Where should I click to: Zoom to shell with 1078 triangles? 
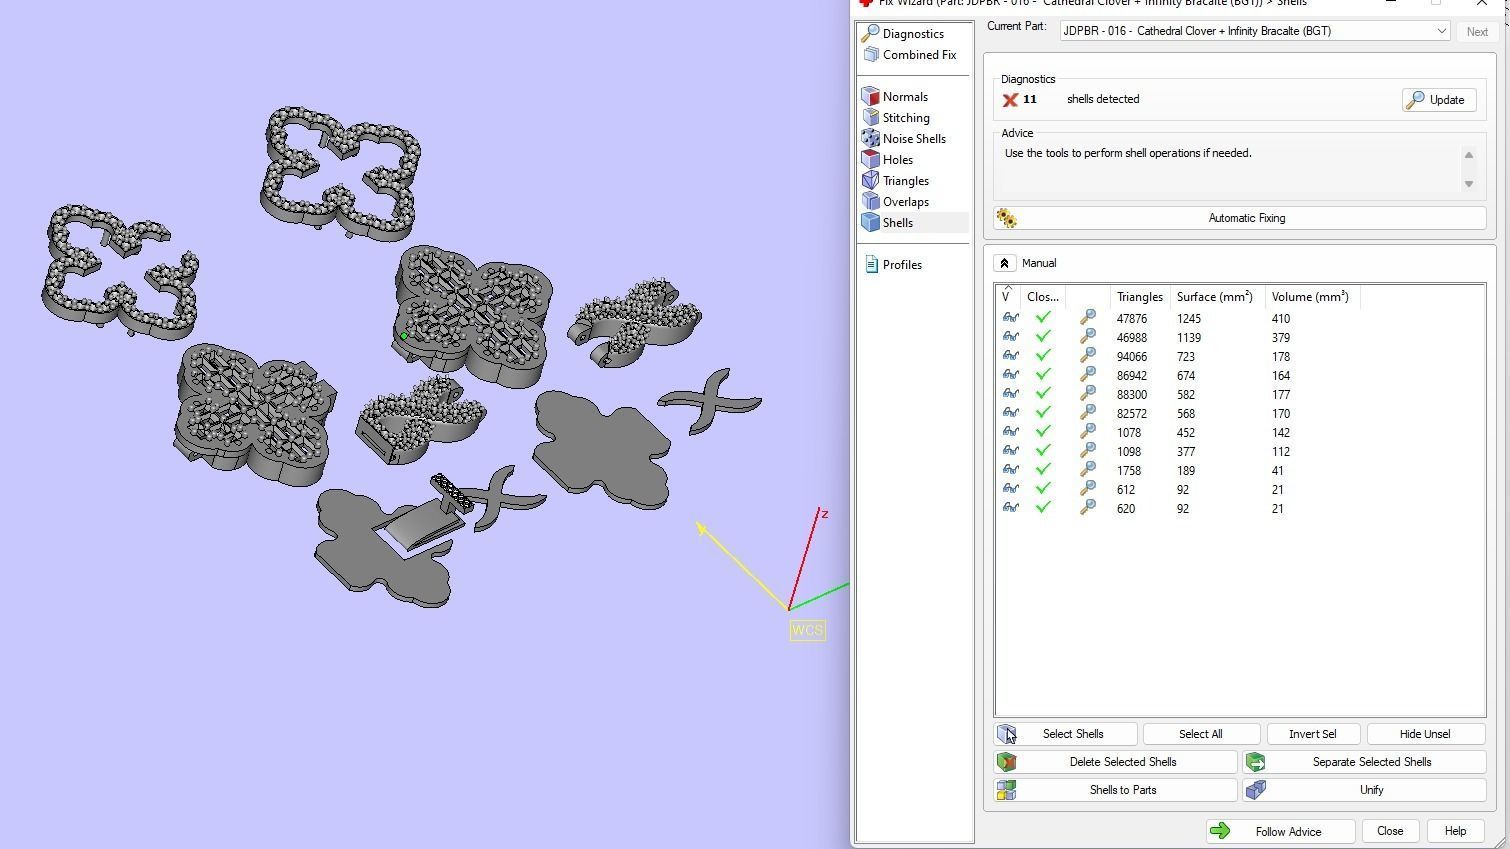1087,433
